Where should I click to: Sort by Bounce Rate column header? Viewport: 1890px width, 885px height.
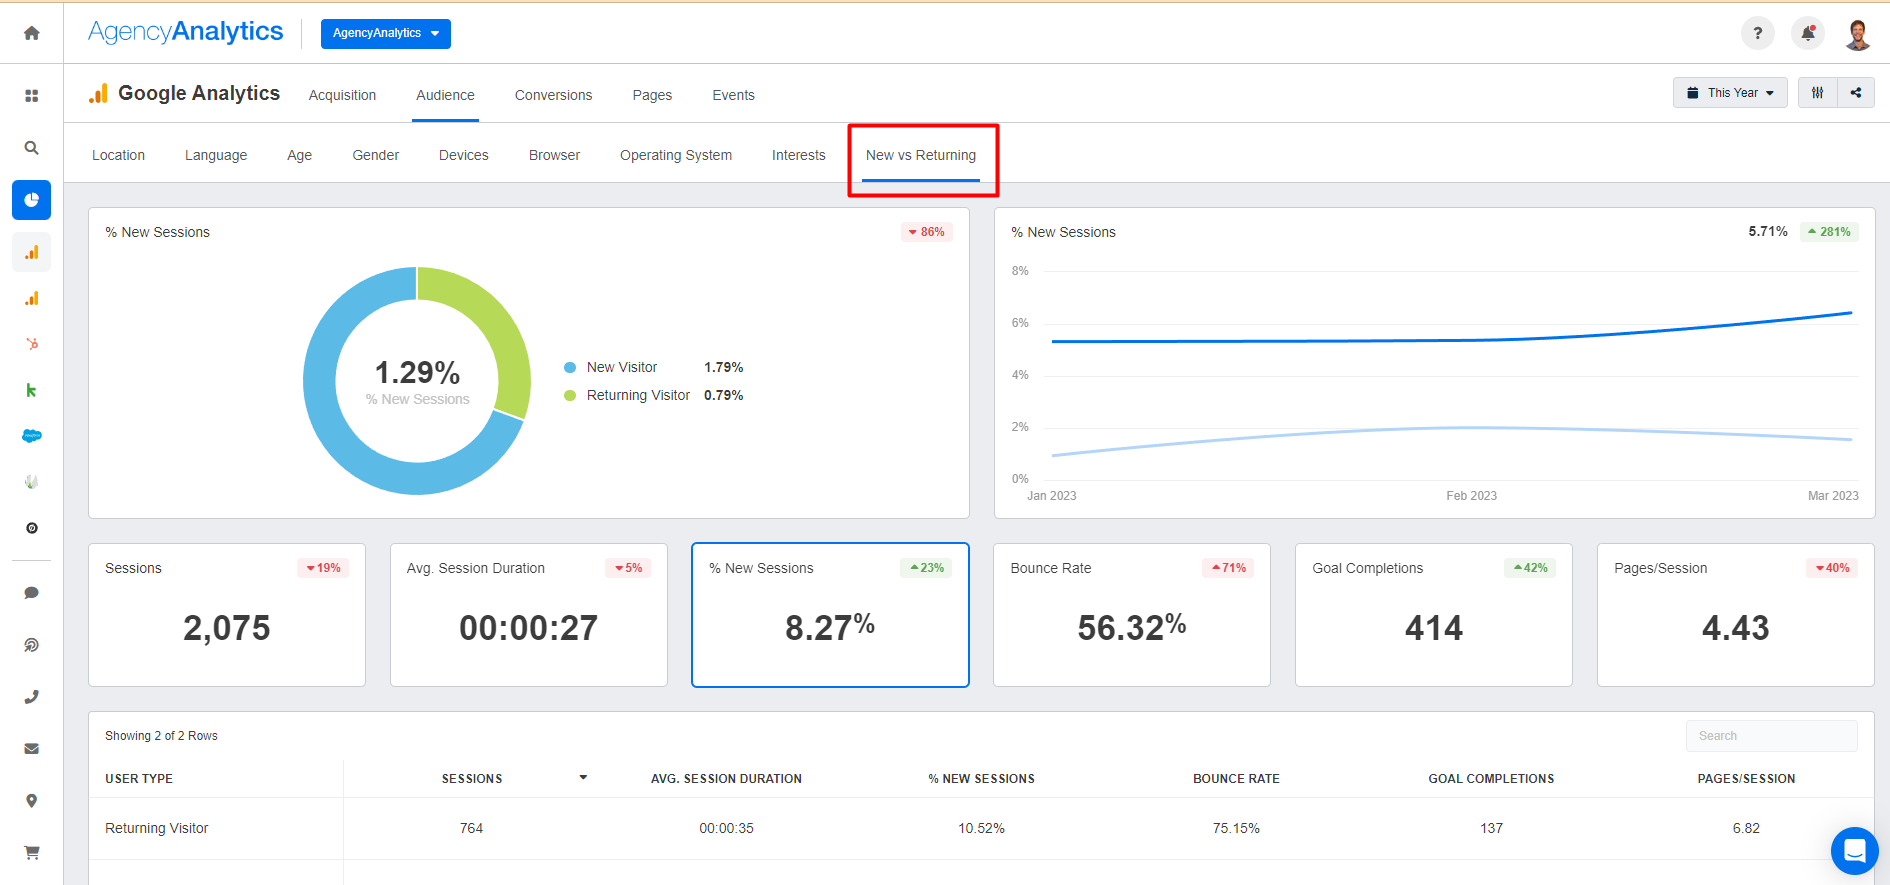(x=1236, y=779)
